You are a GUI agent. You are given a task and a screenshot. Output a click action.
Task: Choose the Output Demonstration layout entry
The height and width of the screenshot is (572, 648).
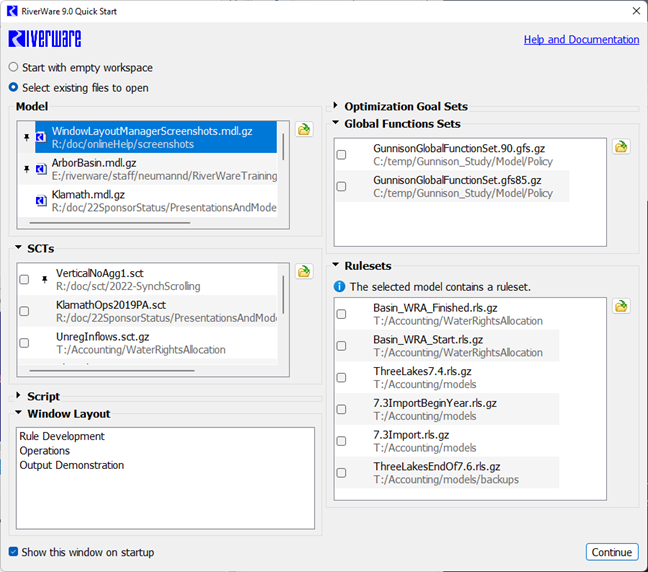click(71, 465)
